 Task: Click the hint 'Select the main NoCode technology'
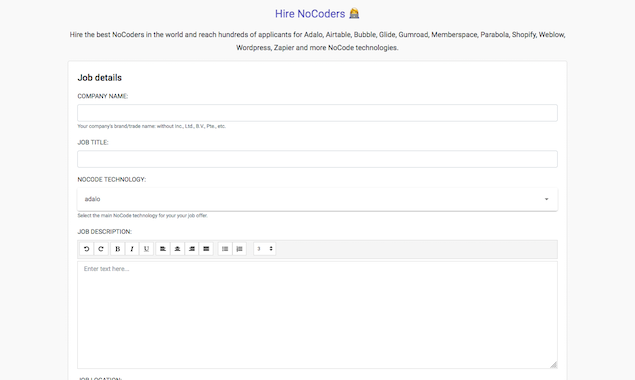(x=143, y=216)
